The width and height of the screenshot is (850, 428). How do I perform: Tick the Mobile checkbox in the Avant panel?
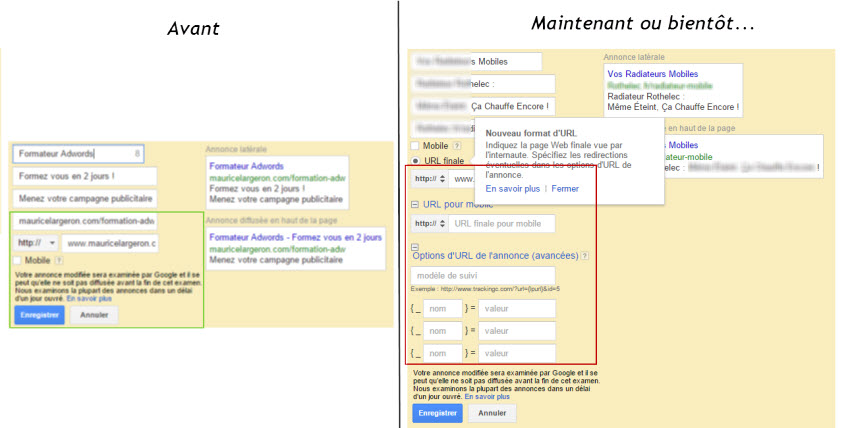[17, 261]
